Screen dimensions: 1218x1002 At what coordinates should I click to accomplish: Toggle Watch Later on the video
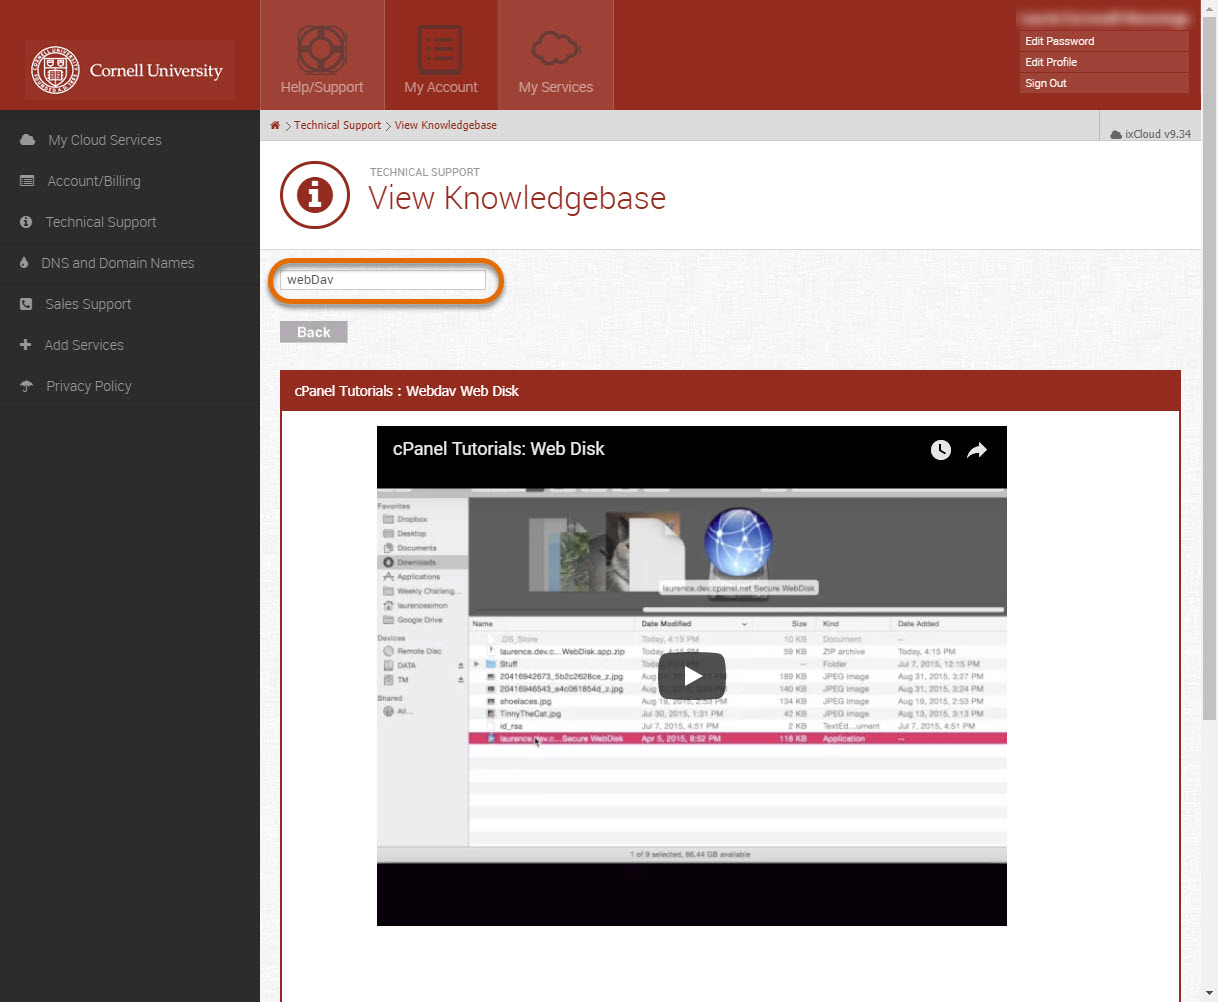click(x=940, y=449)
